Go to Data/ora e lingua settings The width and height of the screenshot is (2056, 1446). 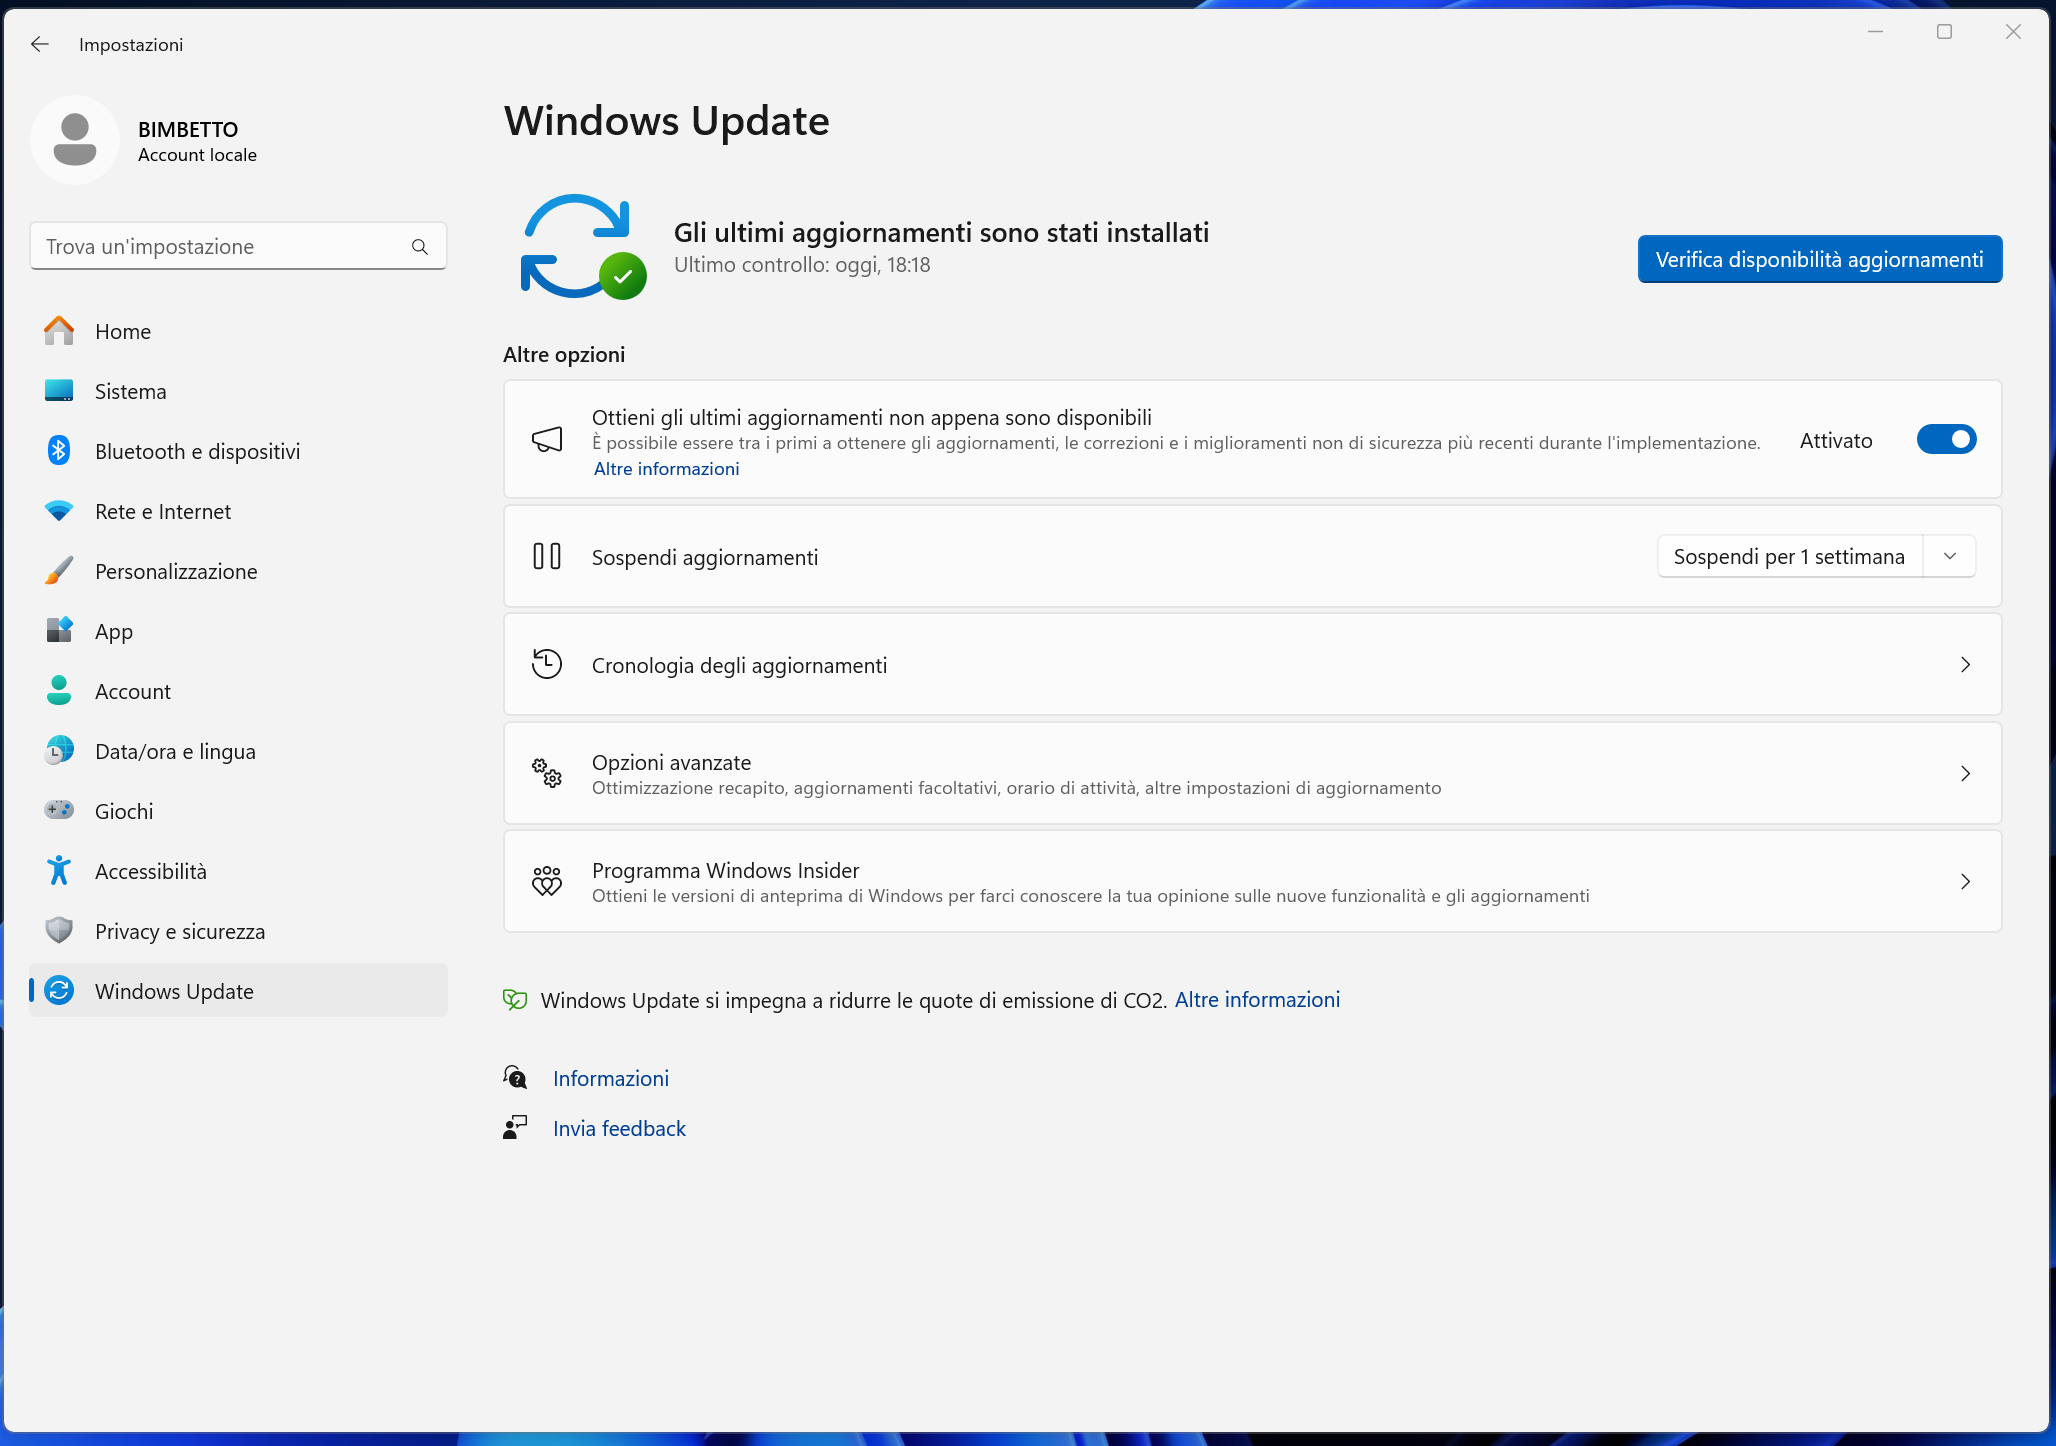coord(238,751)
